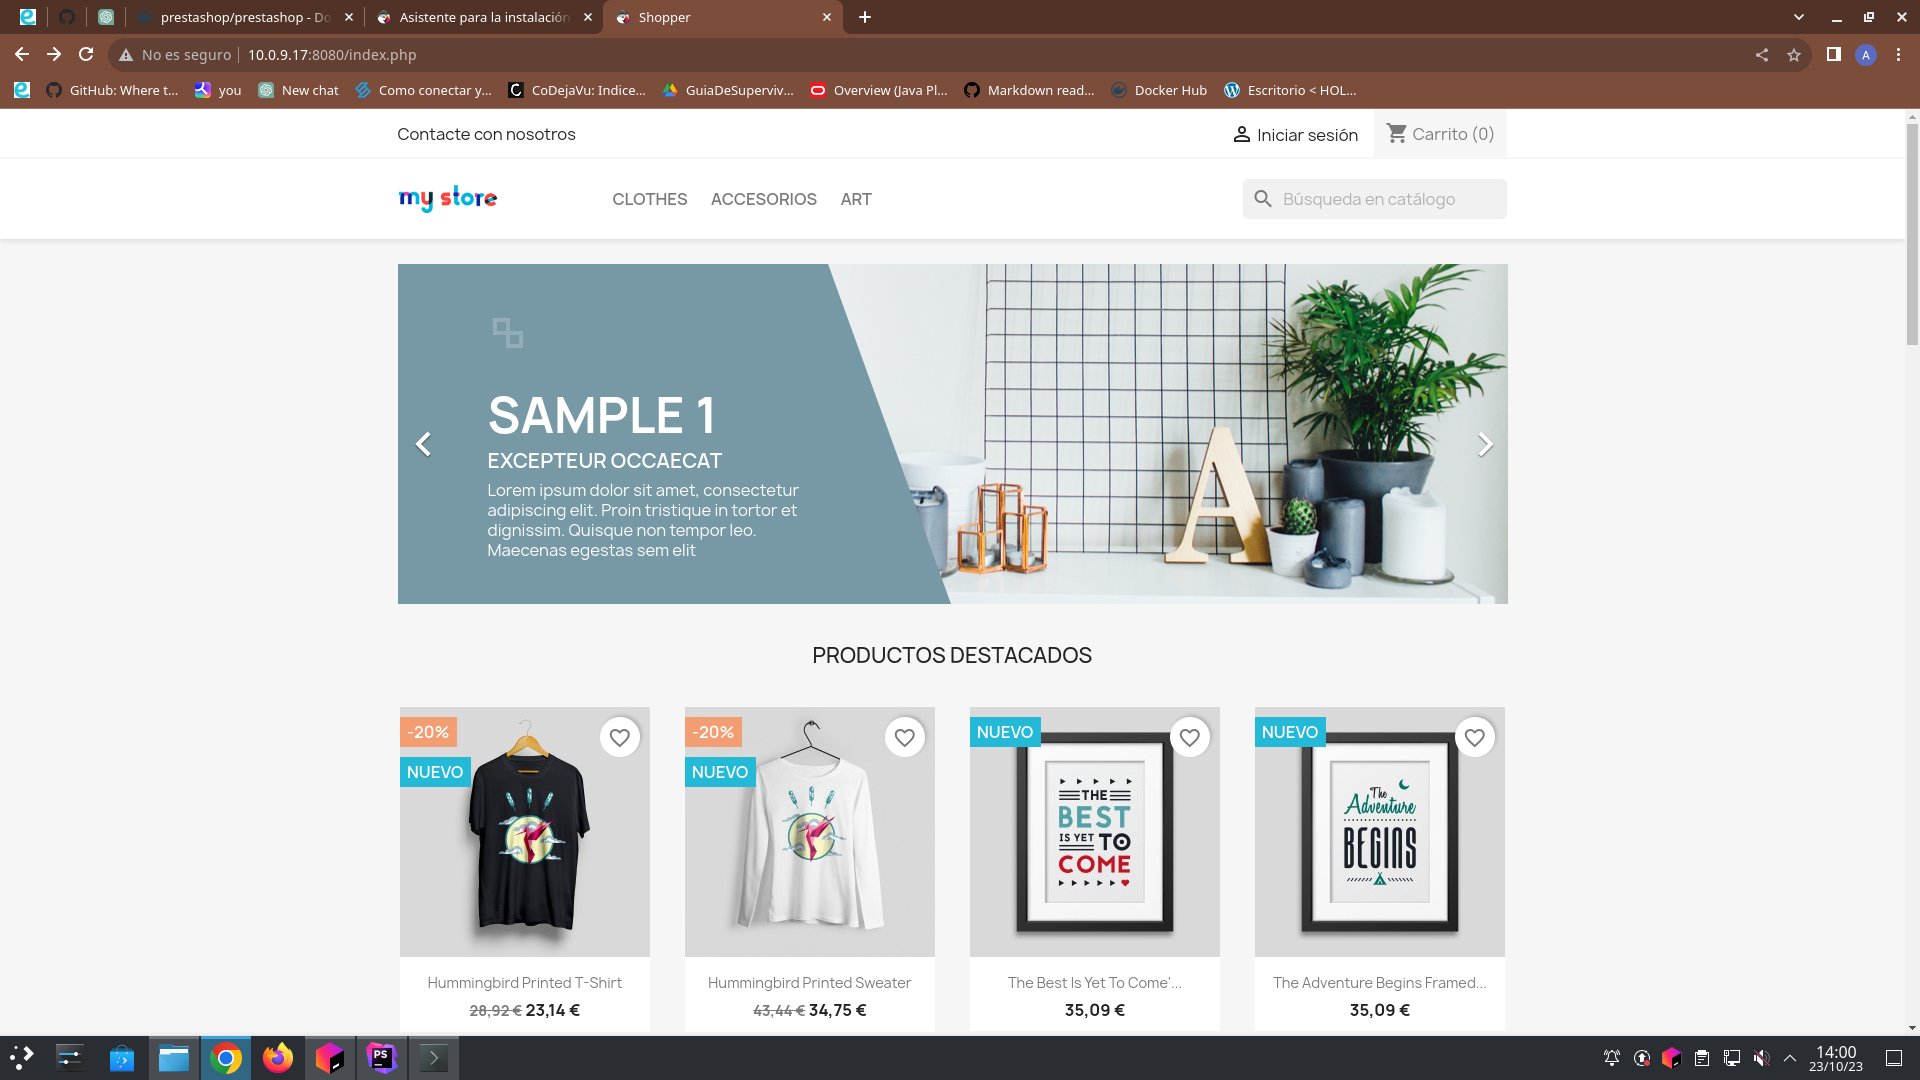Click the search magnifier icon

pos(1263,199)
